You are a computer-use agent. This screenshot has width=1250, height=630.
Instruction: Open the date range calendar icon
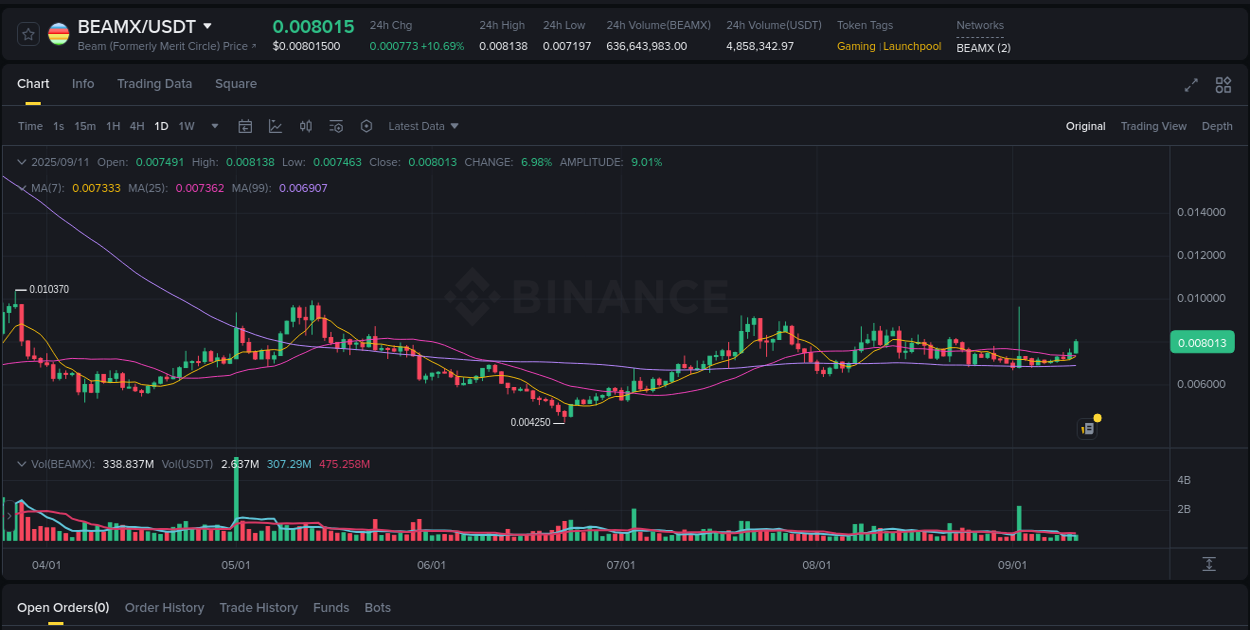point(246,126)
